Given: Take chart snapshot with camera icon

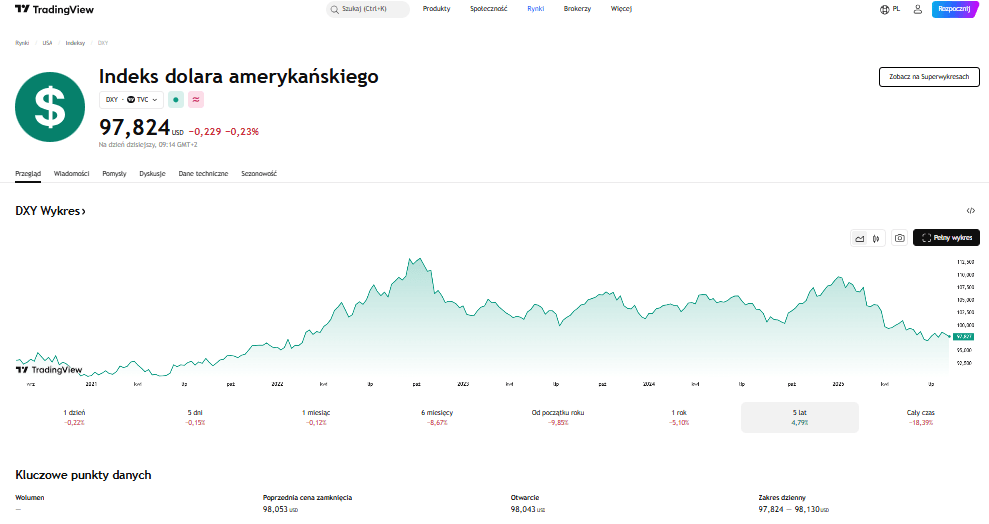Looking at the screenshot, I should [x=899, y=238].
